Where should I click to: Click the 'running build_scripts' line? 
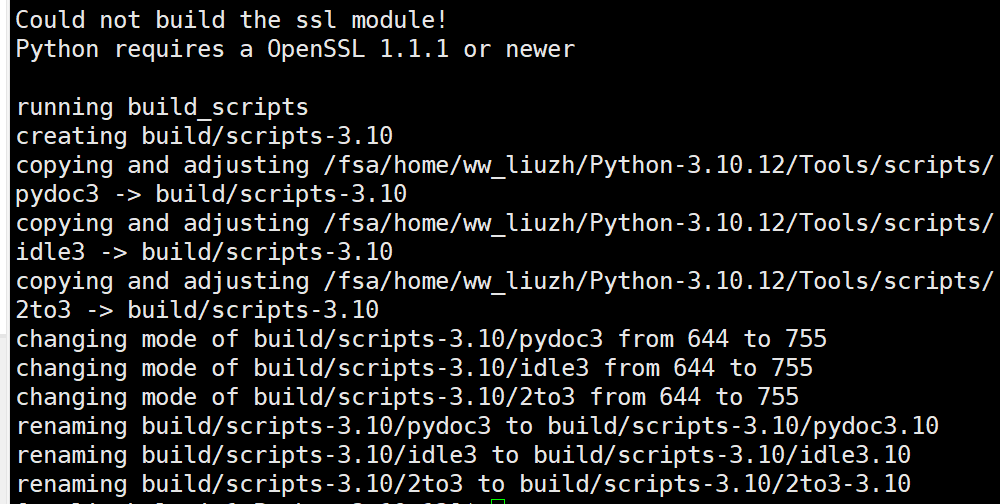pyautogui.click(x=162, y=107)
